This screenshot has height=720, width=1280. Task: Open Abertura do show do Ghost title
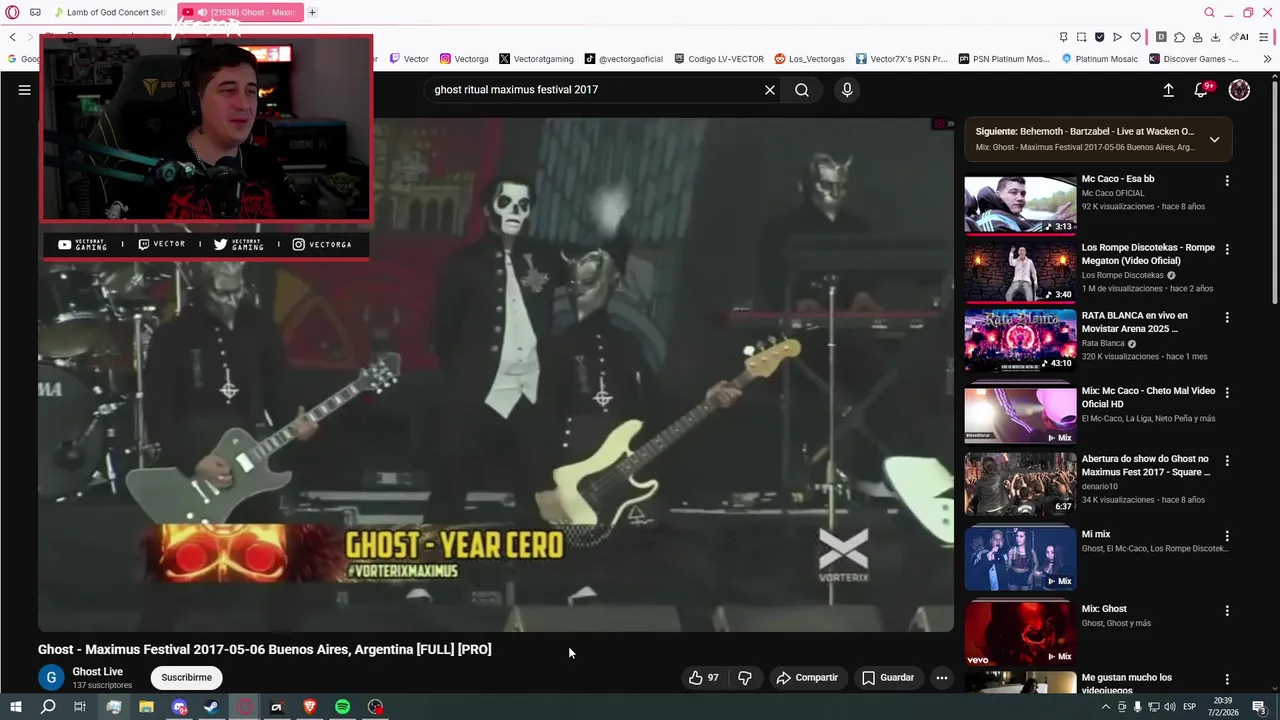[1146, 465]
